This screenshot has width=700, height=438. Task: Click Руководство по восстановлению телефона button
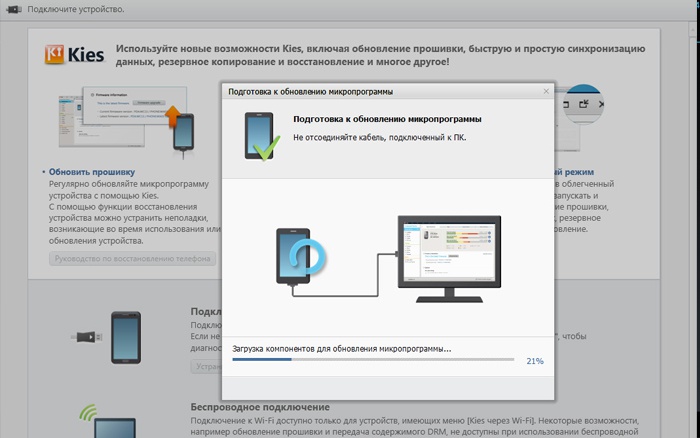tap(133, 259)
